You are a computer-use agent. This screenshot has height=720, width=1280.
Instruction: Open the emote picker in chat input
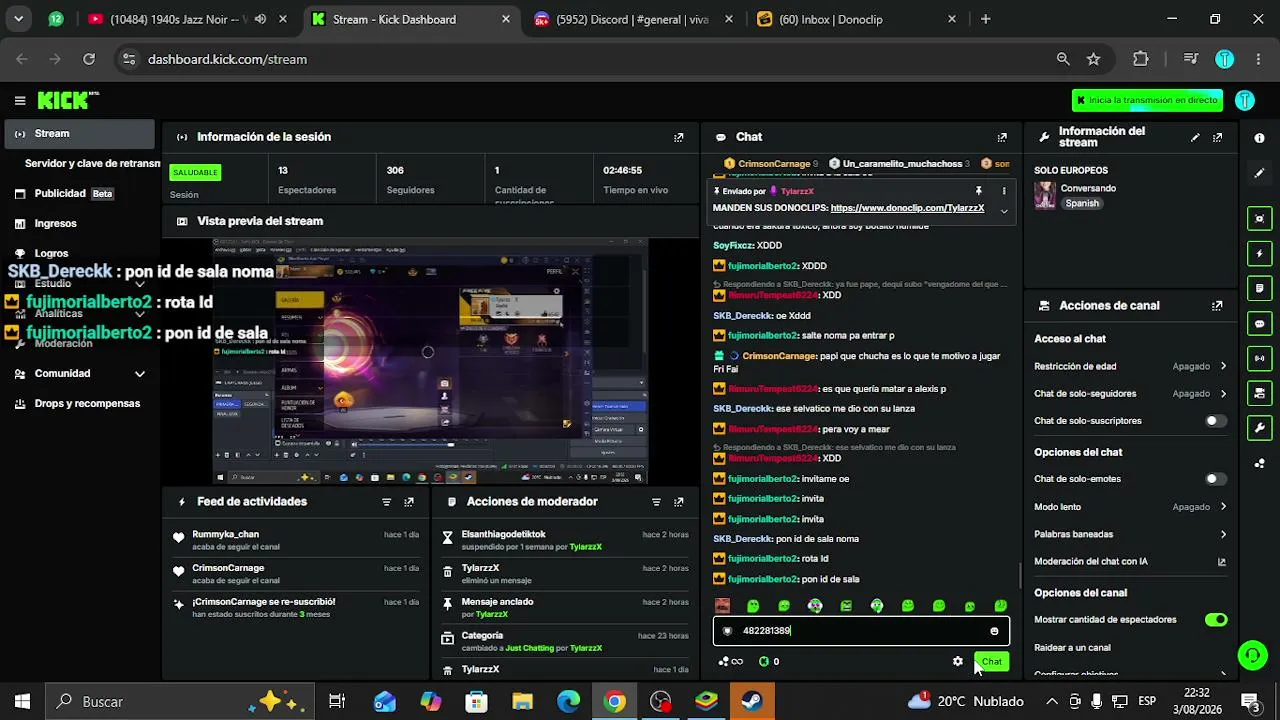tap(994, 631)
